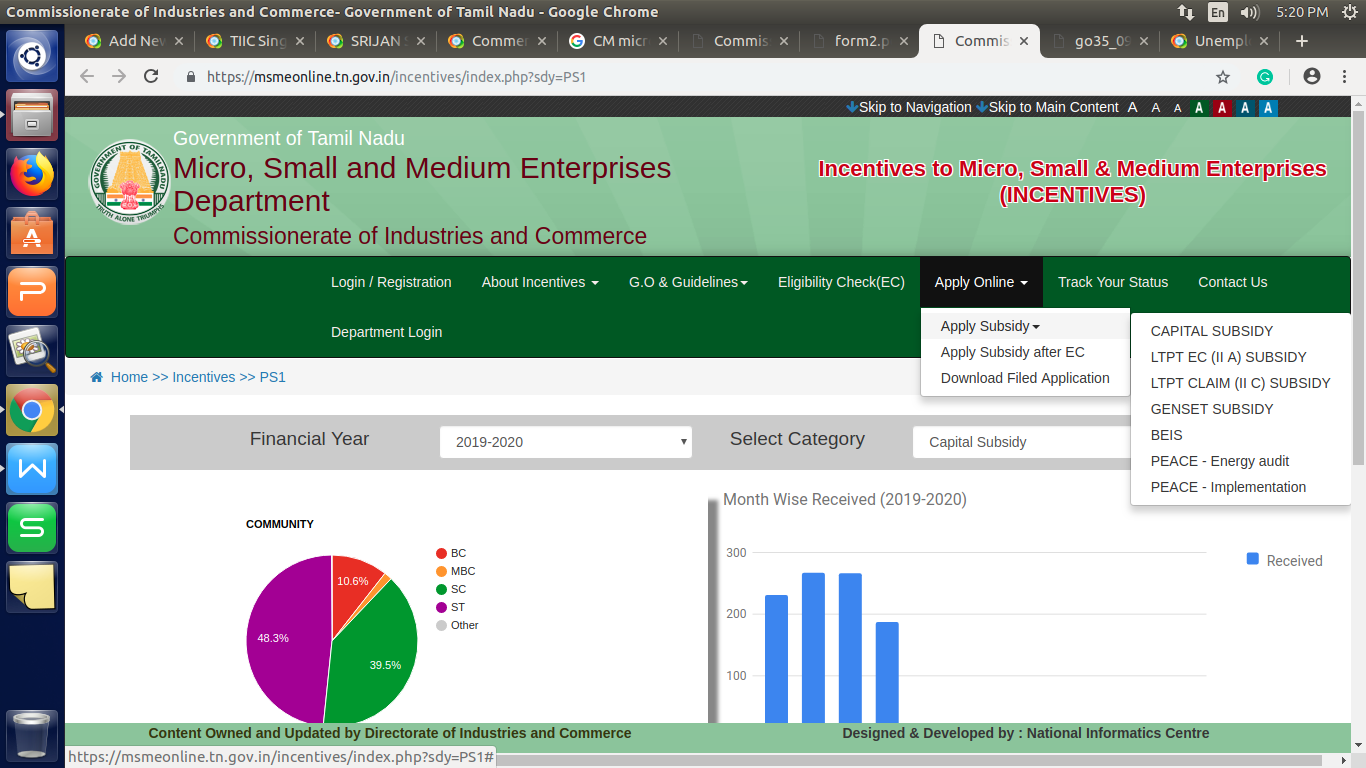Open Chrome profile avatar icon
1366x768 pixels.
point(1312,77)
